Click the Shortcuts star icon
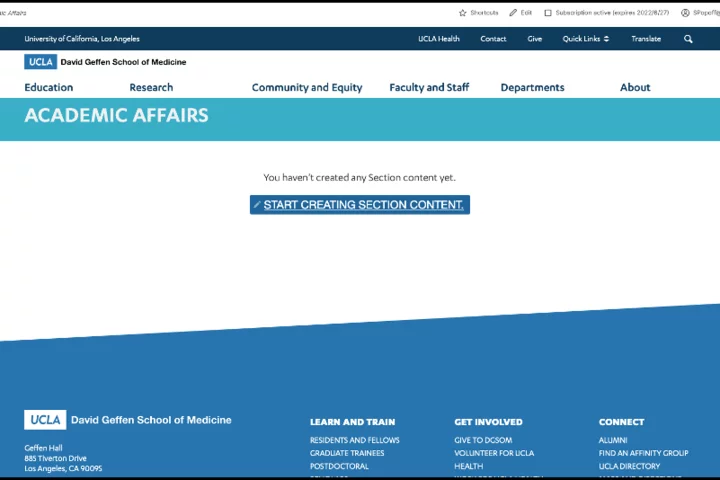Screen dimensions: 720x480 pos(462,13)
